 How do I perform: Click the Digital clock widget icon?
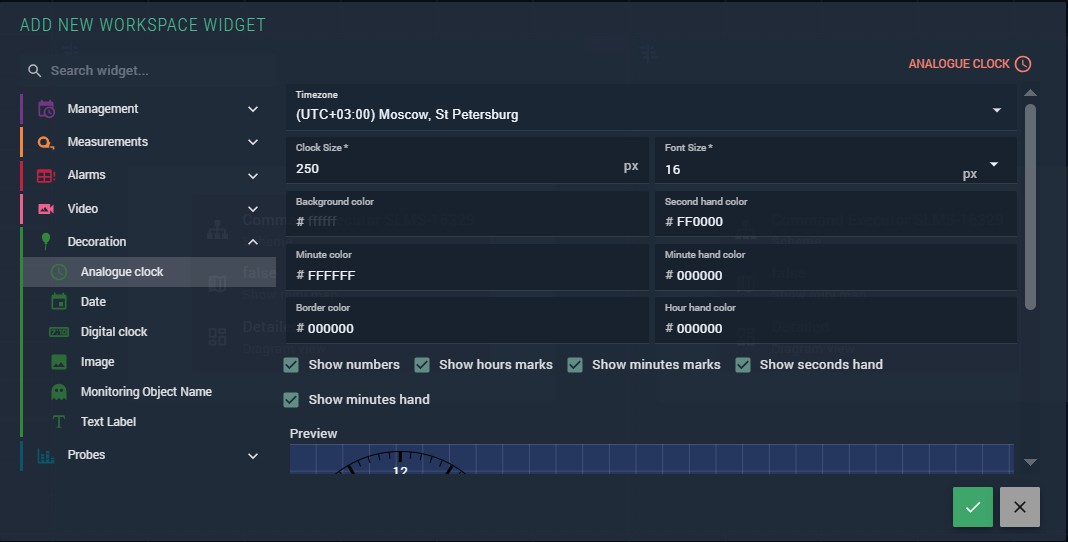[x=59, y=332]
